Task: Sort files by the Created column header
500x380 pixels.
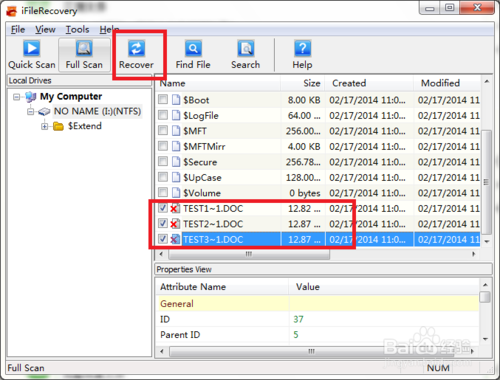Action: point(369,83)
